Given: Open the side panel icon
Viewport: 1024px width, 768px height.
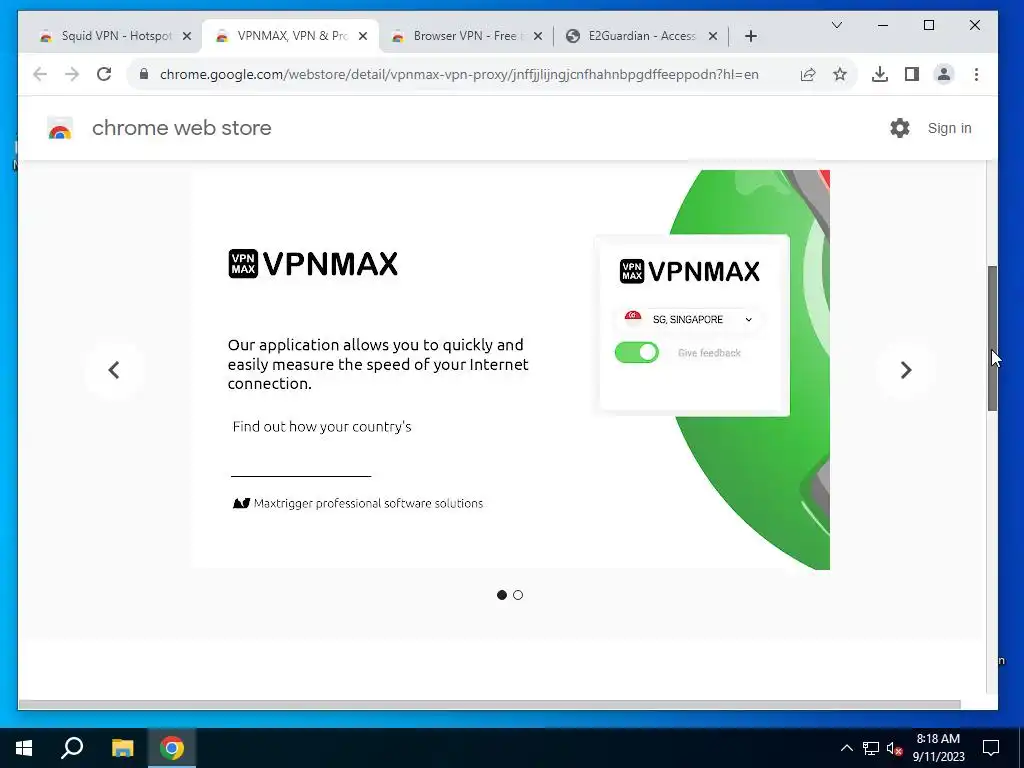Looking at the screenshot, I should click(912, 74).
